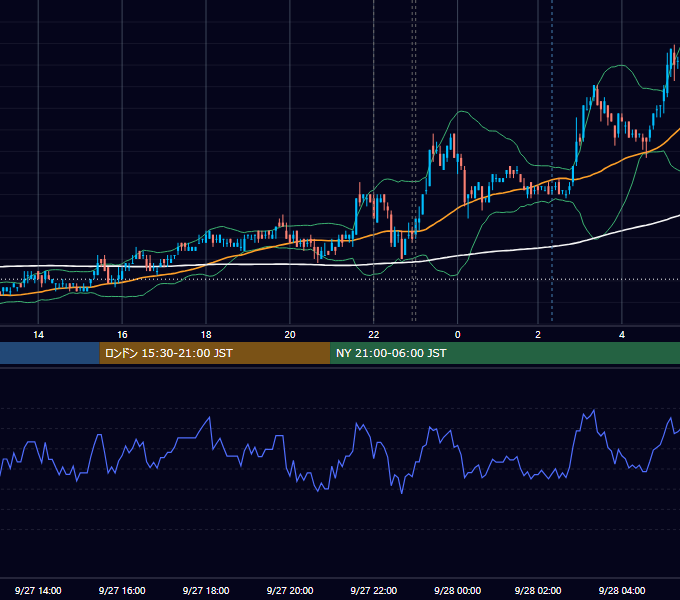This screenshot has width=680, height=600.
Task: Select the 9/27 18:00 time label
Action: (x=206, y=590)
